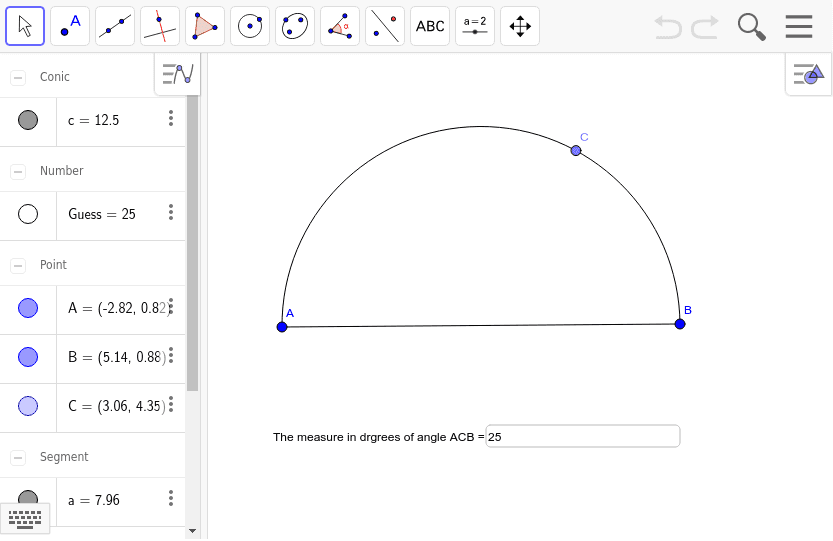Select point B on the semicircle
This screenshot has height=541, width=833.
click(680, 324)
